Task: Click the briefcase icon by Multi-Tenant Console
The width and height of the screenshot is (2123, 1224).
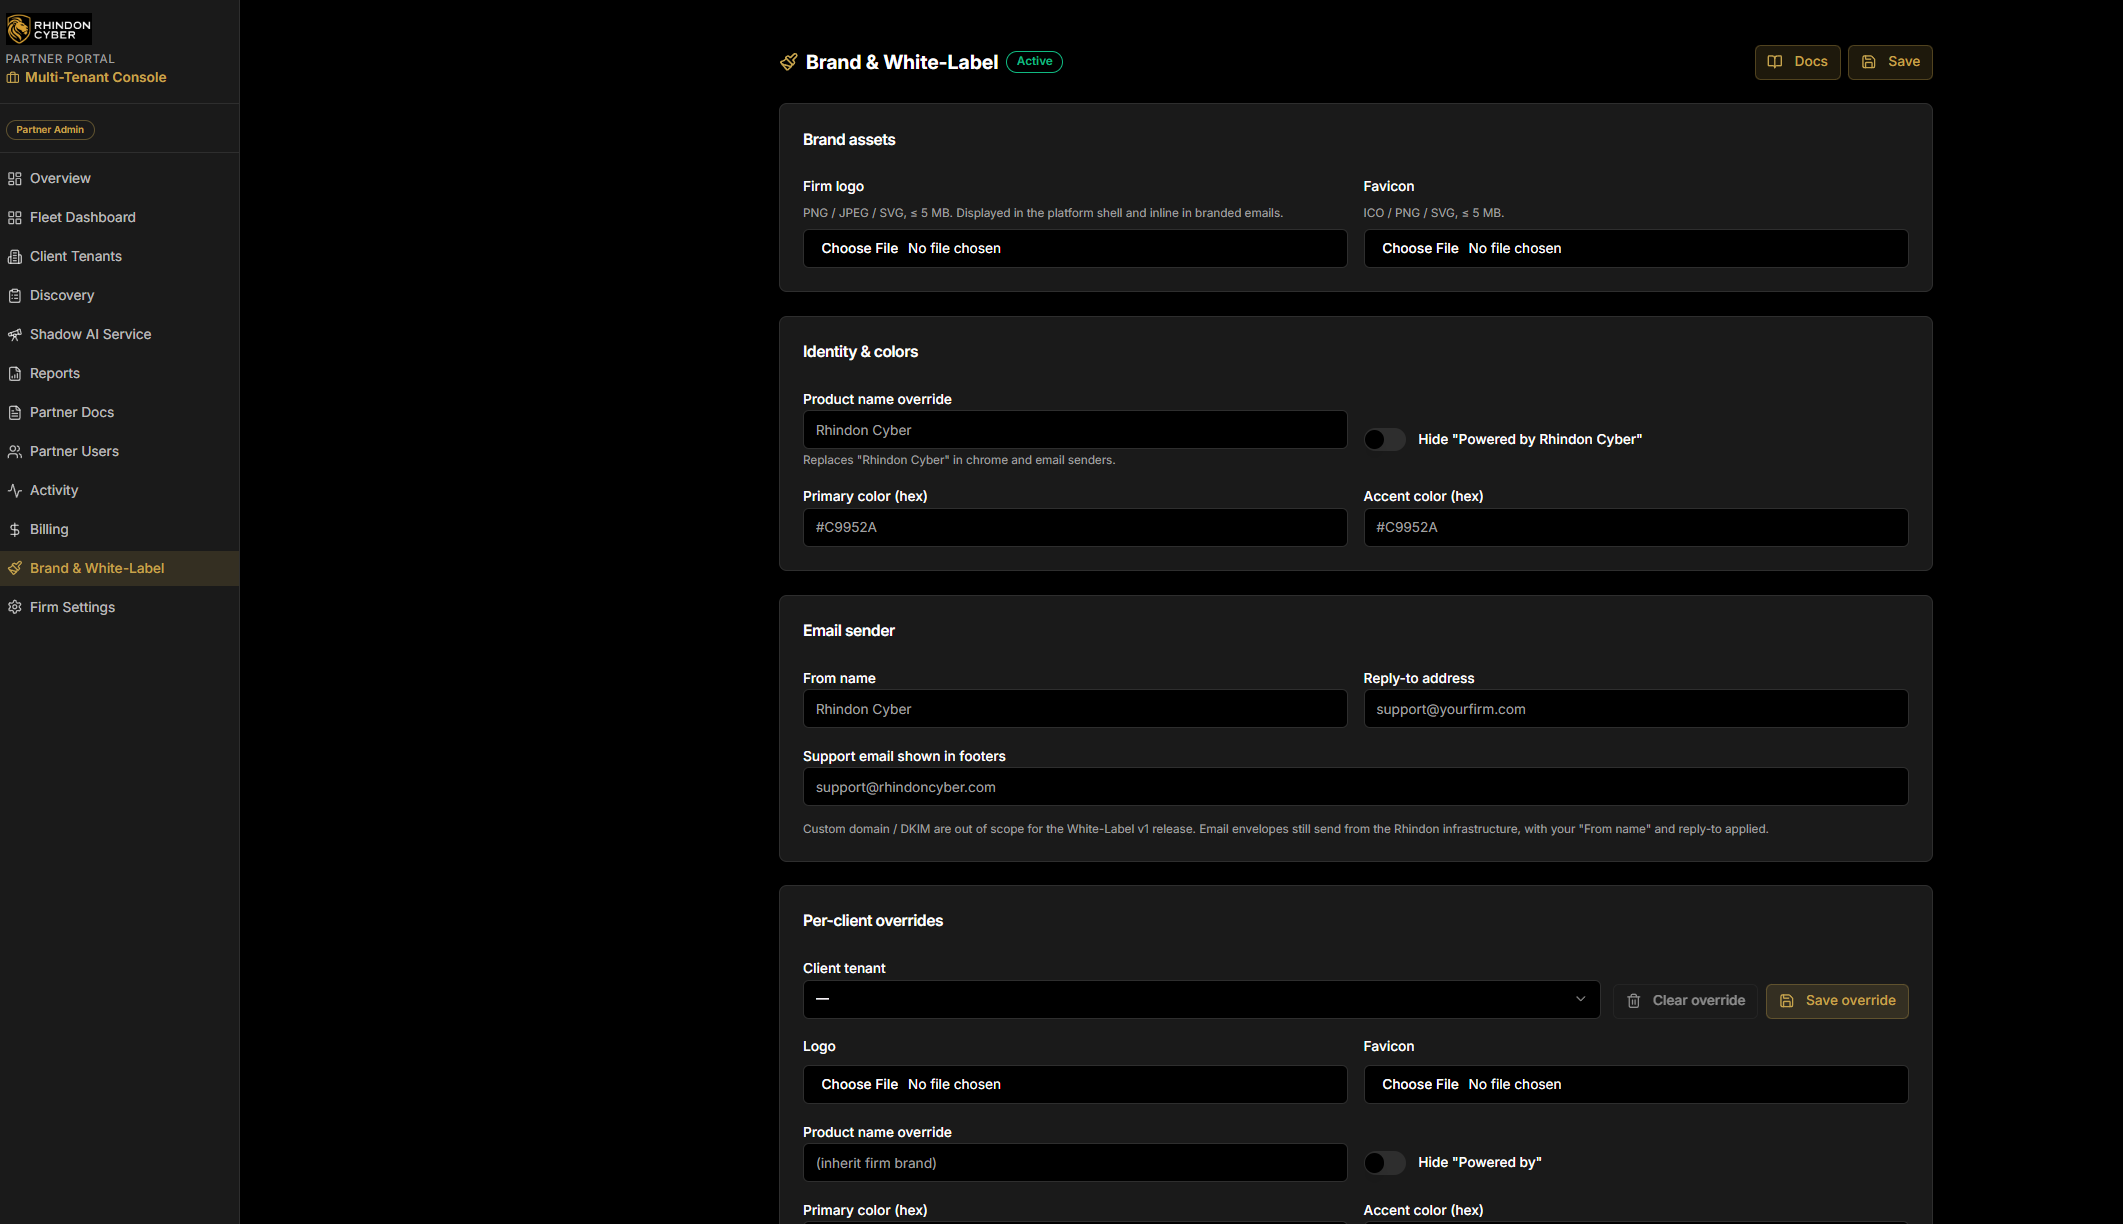Action: click(13, 78)
